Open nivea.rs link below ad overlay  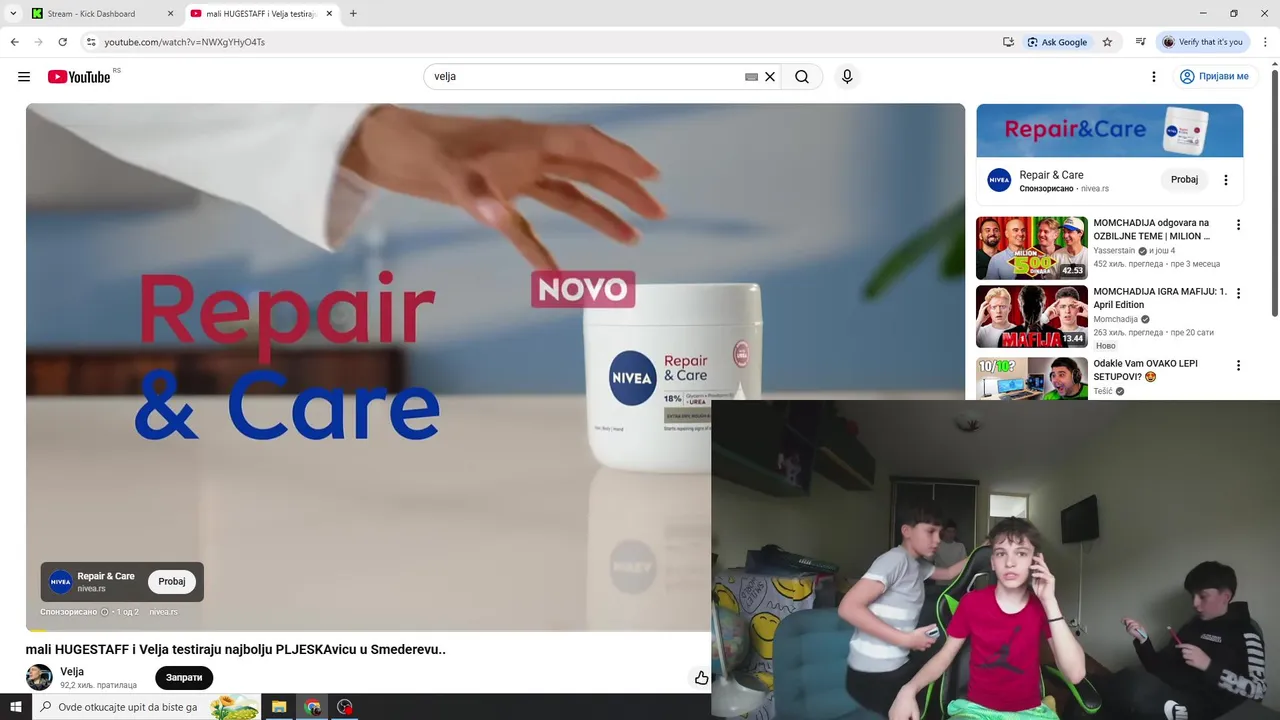click(x=163, y=612)
